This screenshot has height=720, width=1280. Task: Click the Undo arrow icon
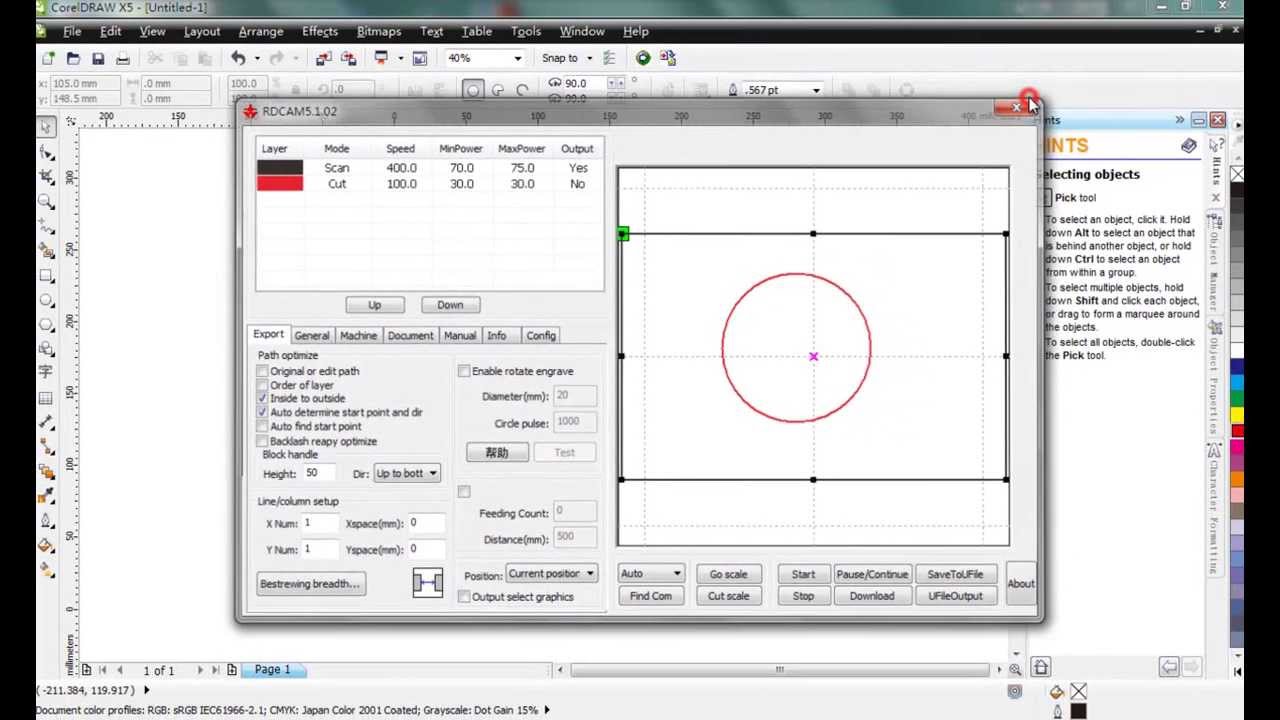[x=238, y=58]
